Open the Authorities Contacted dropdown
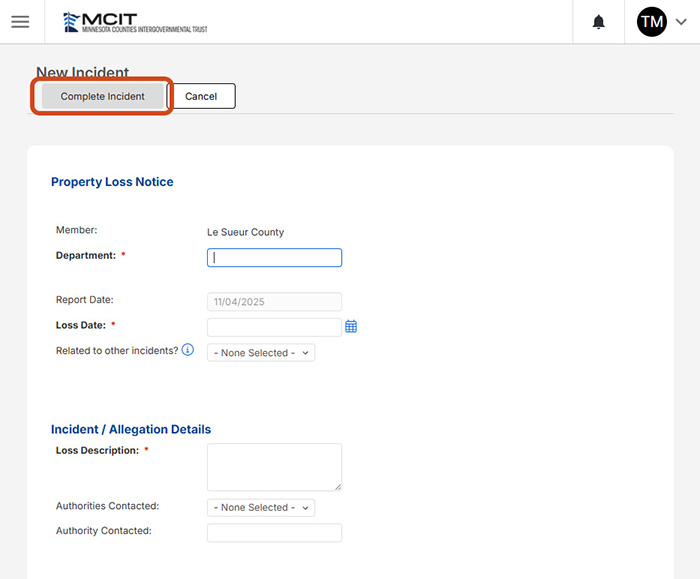Image resolution: width=700 pixels, height=579 pixels. (261, 508)
